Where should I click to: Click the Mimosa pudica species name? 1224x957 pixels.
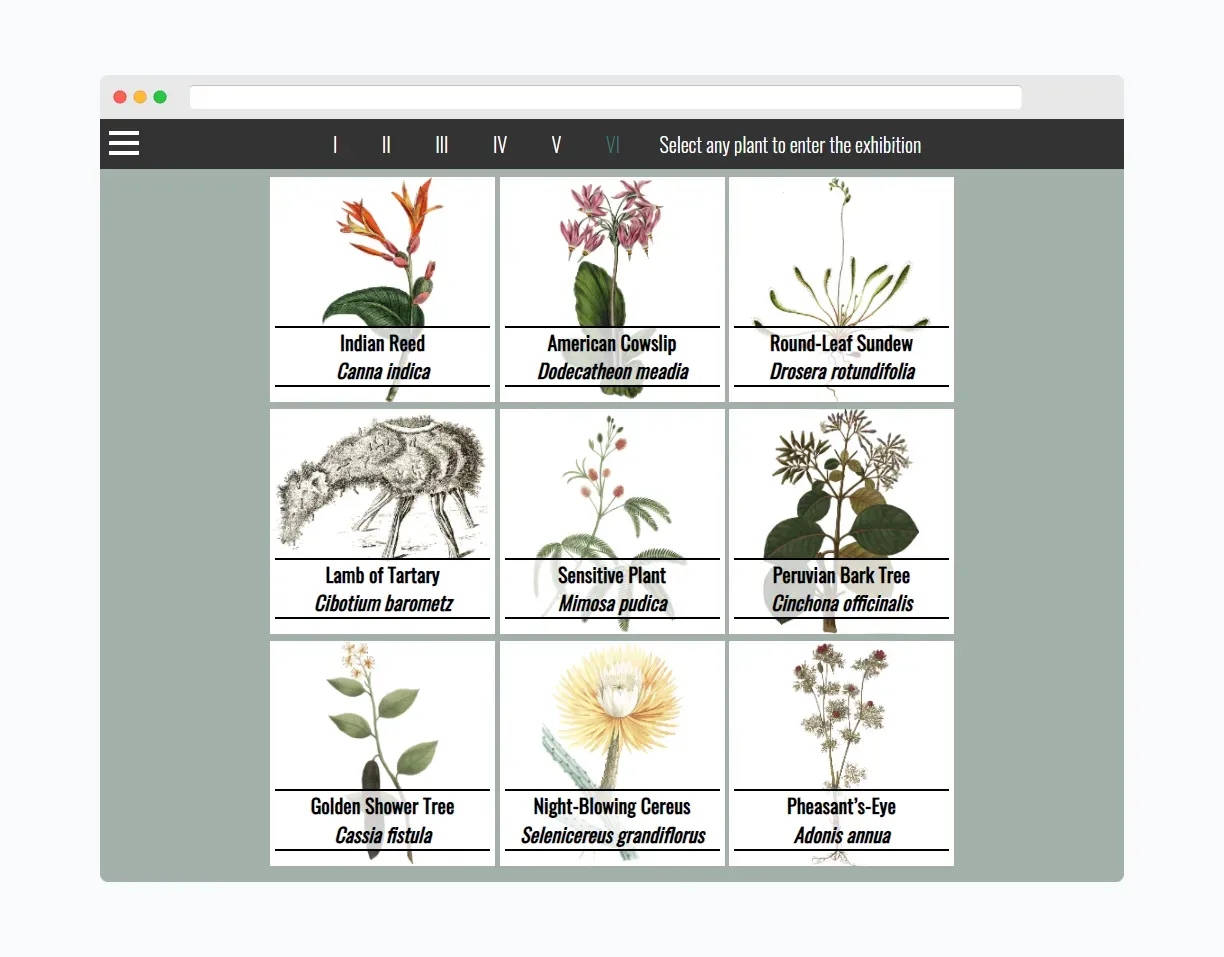pyautogui.click(x=611, y=604)
